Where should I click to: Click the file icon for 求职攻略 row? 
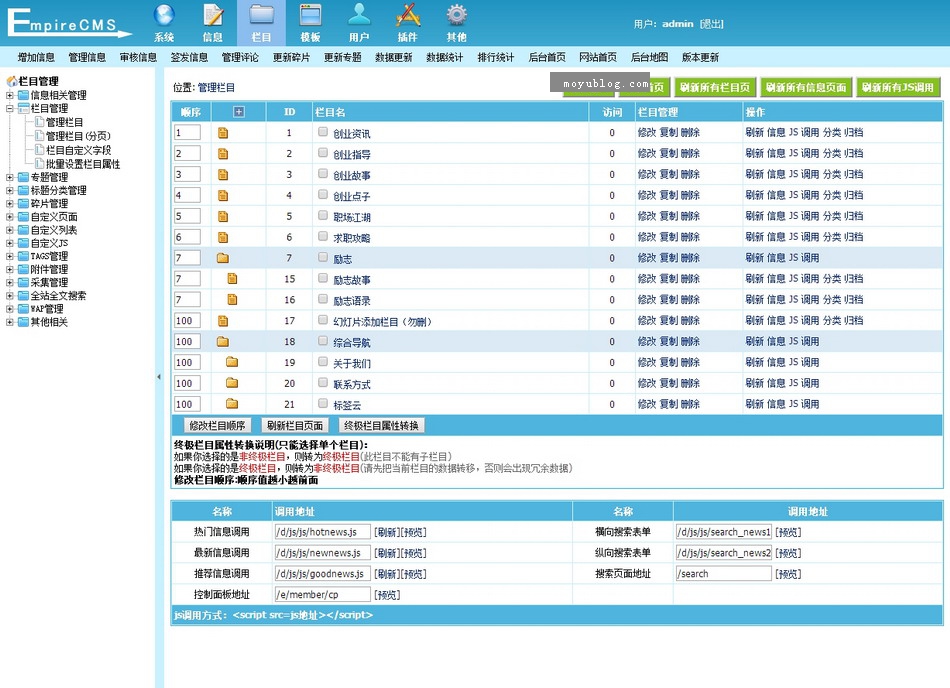click(x=223, y=237)
